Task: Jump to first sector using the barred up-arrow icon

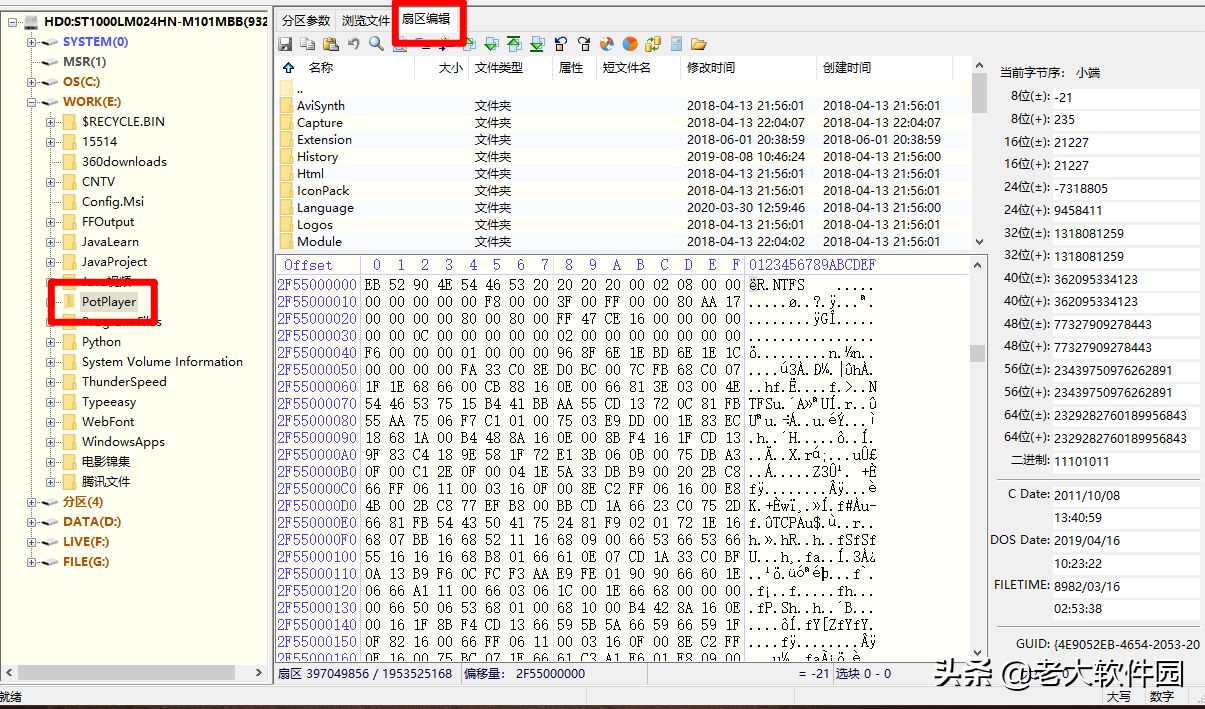Action: (514, 44)
